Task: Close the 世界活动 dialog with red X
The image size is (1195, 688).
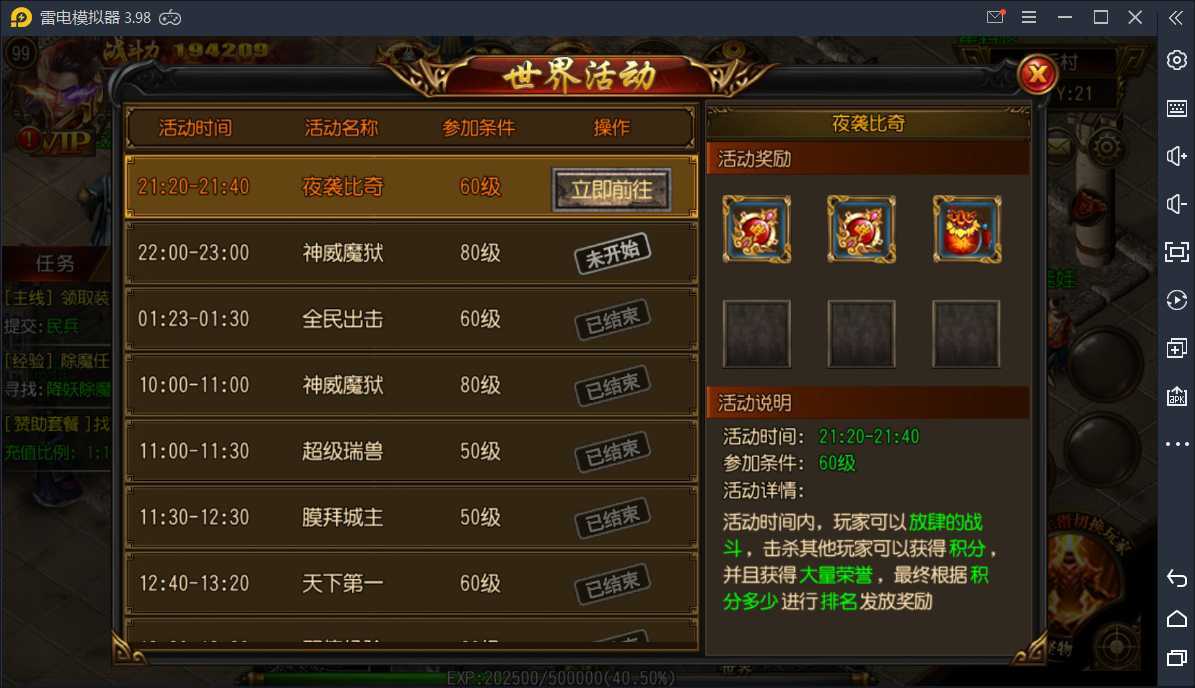Action: [1036, 74]
